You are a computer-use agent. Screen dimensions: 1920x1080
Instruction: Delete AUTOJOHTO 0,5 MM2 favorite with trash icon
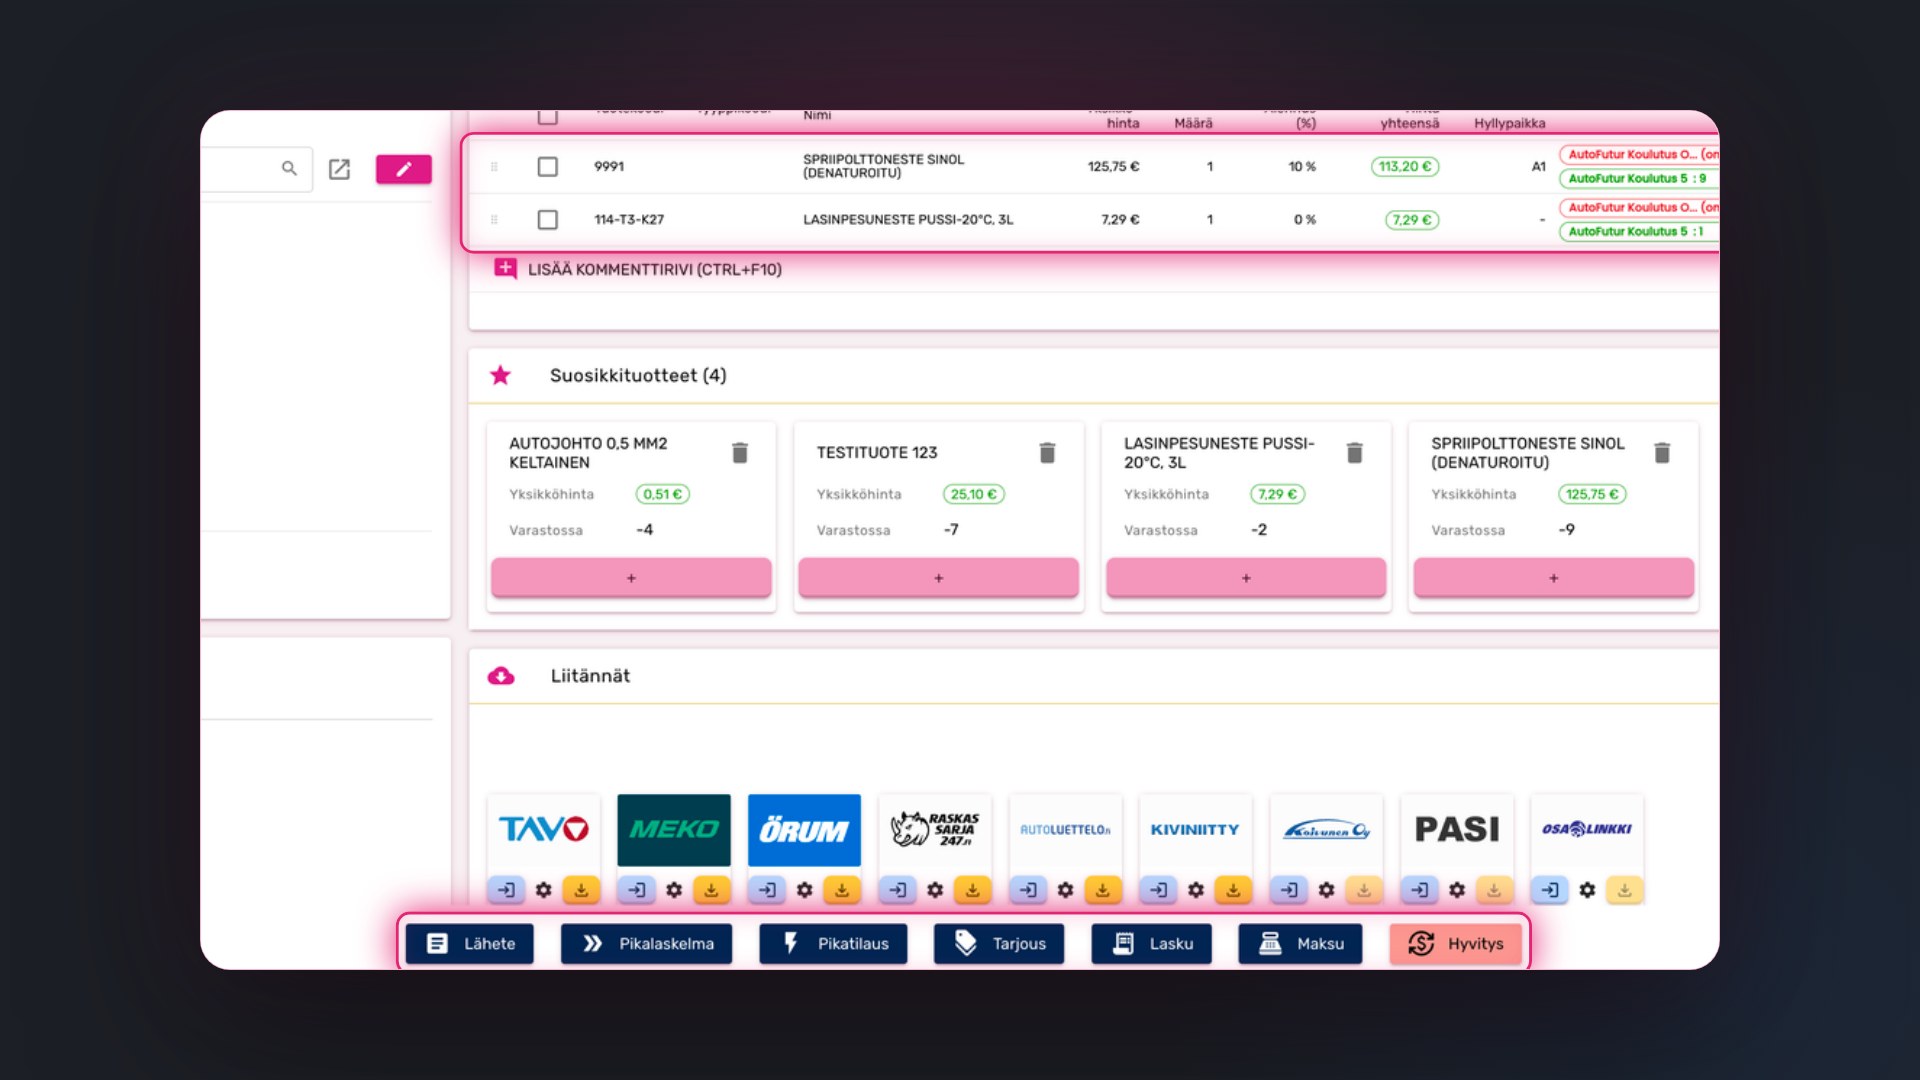pos(740,453)
